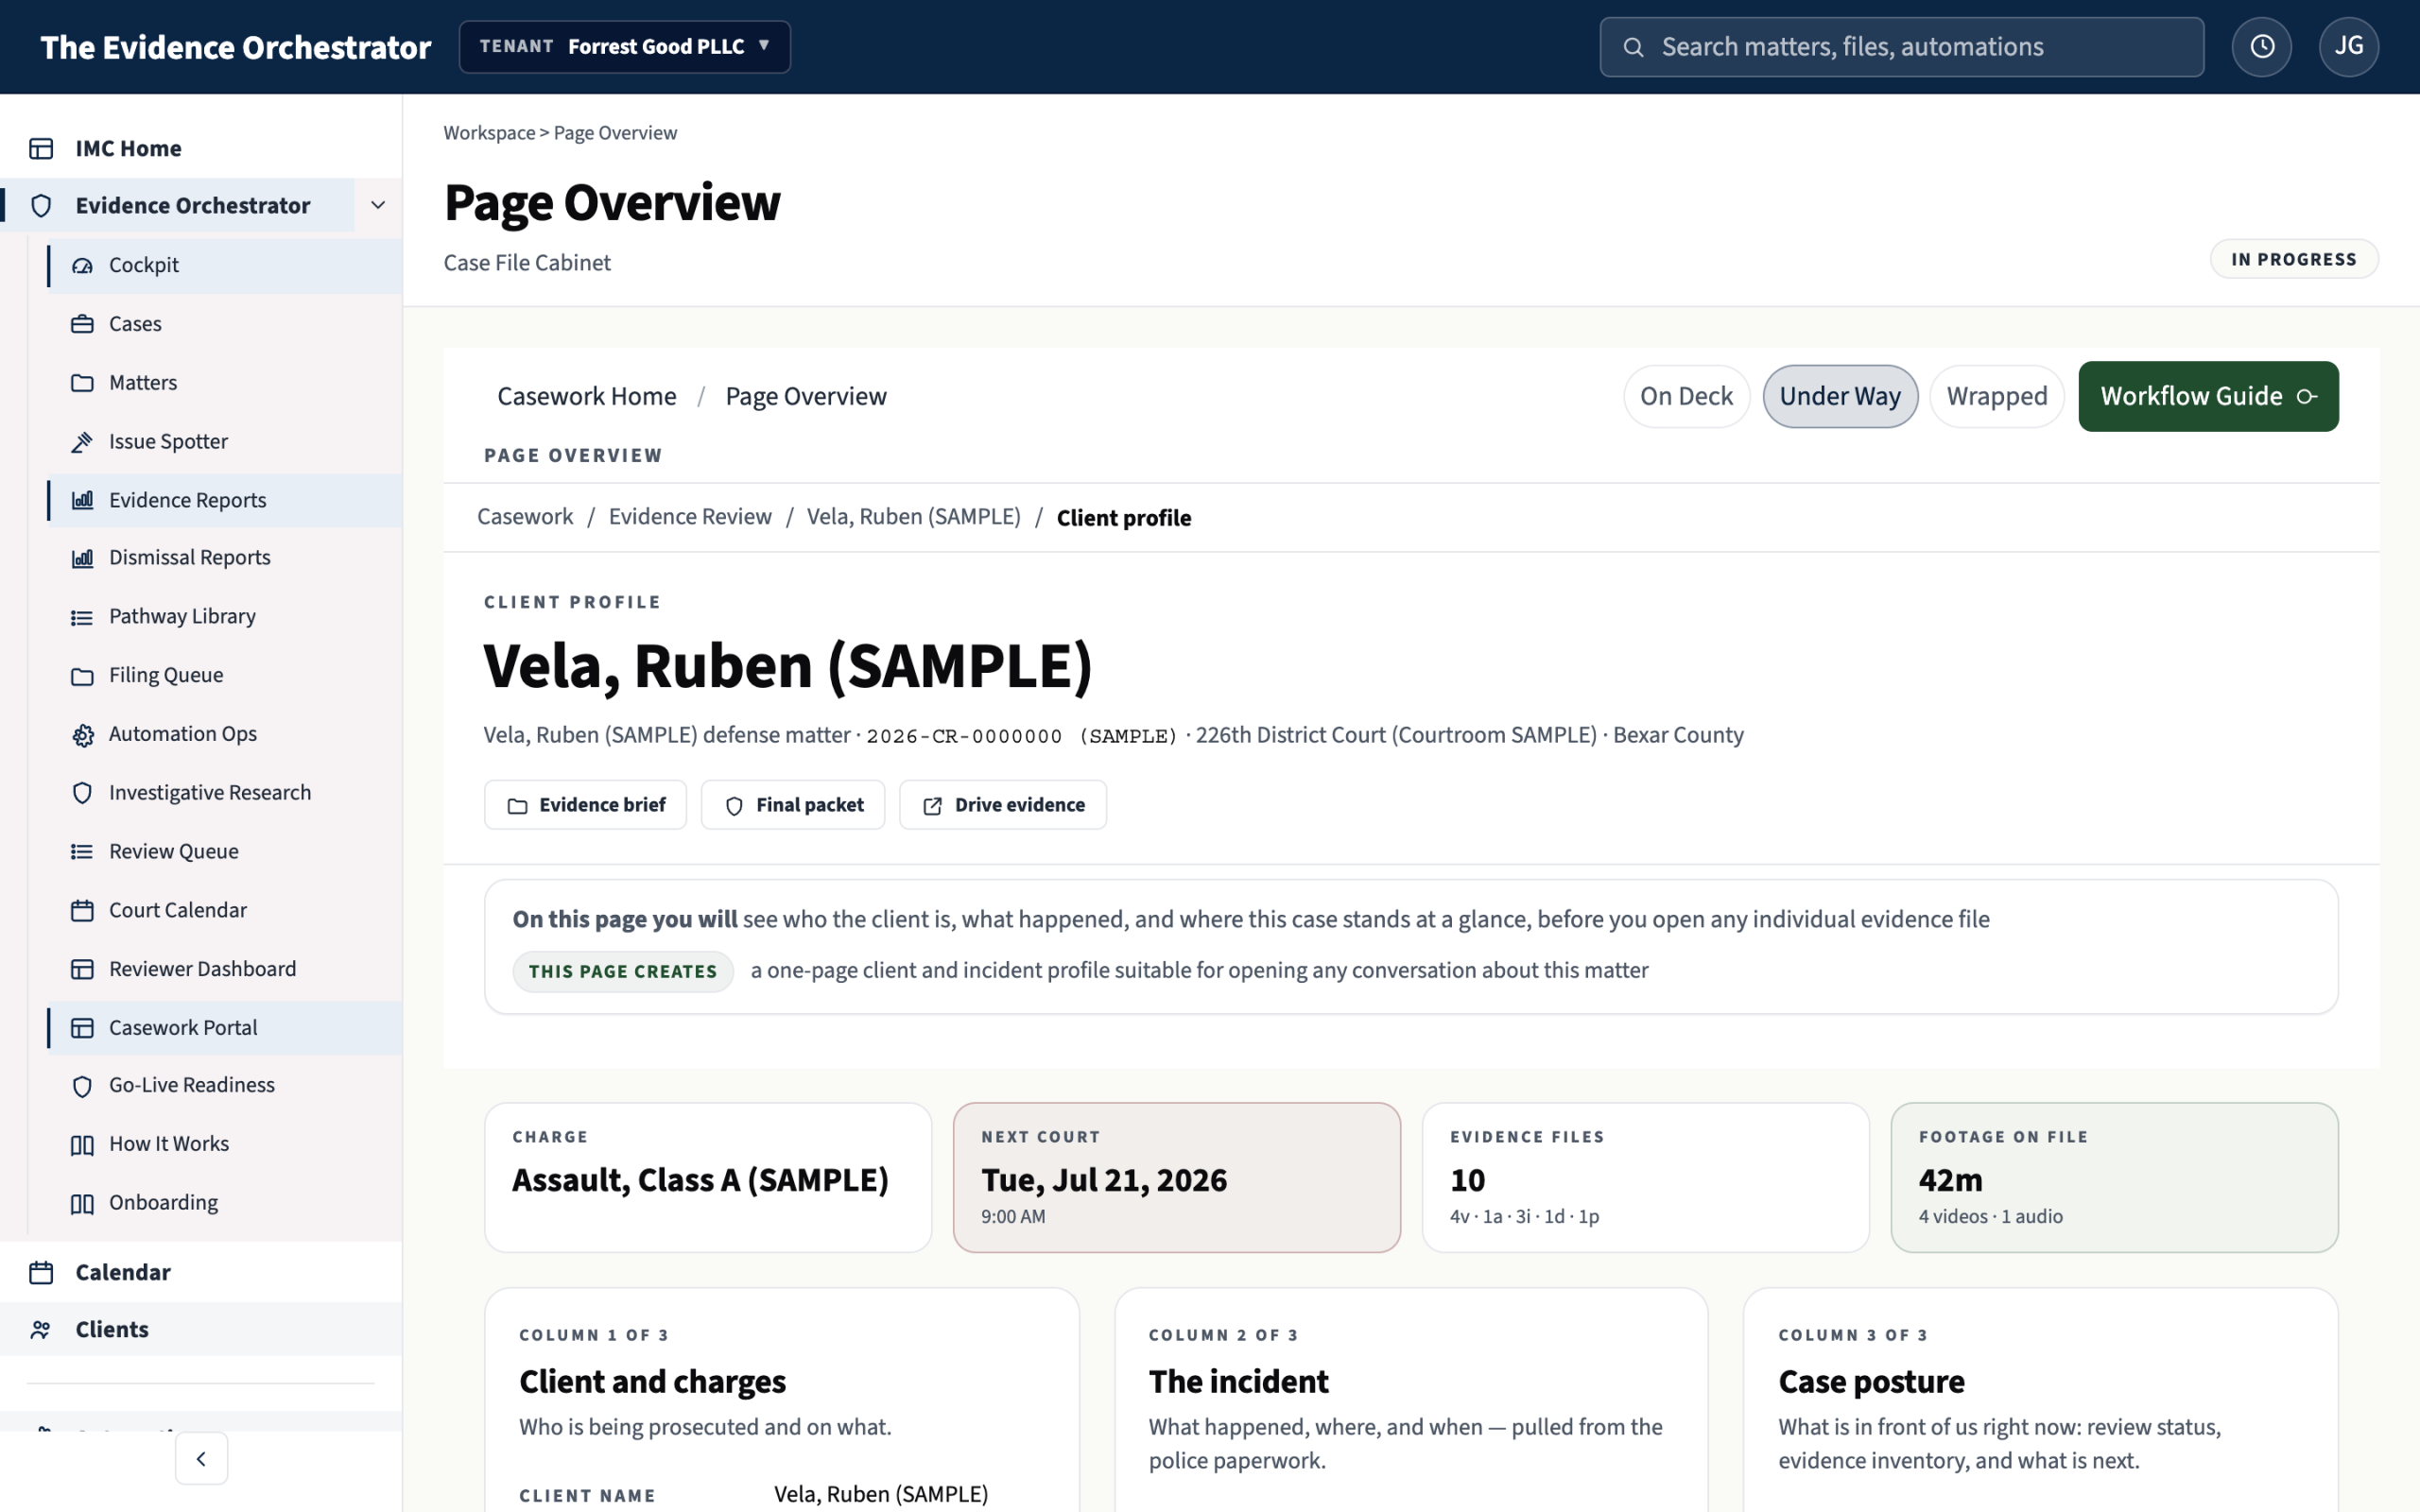Click the '4v · 1a · 3i · 1d · 1p' text

coord(1524,1217)
